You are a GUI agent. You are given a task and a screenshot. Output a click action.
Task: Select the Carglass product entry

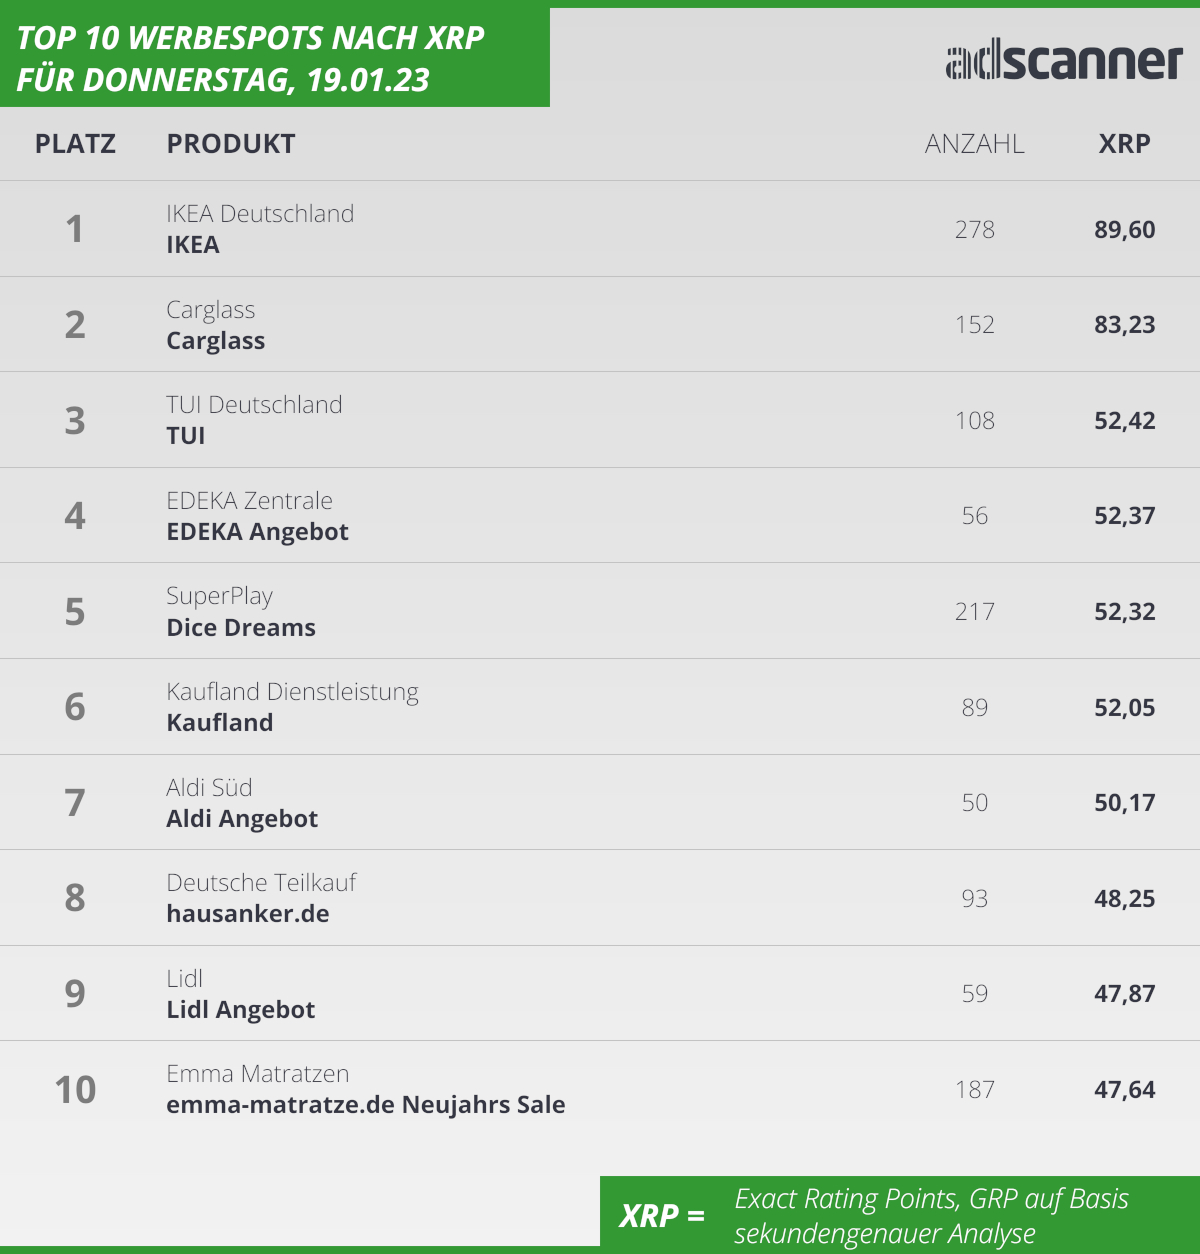(216, 341)
